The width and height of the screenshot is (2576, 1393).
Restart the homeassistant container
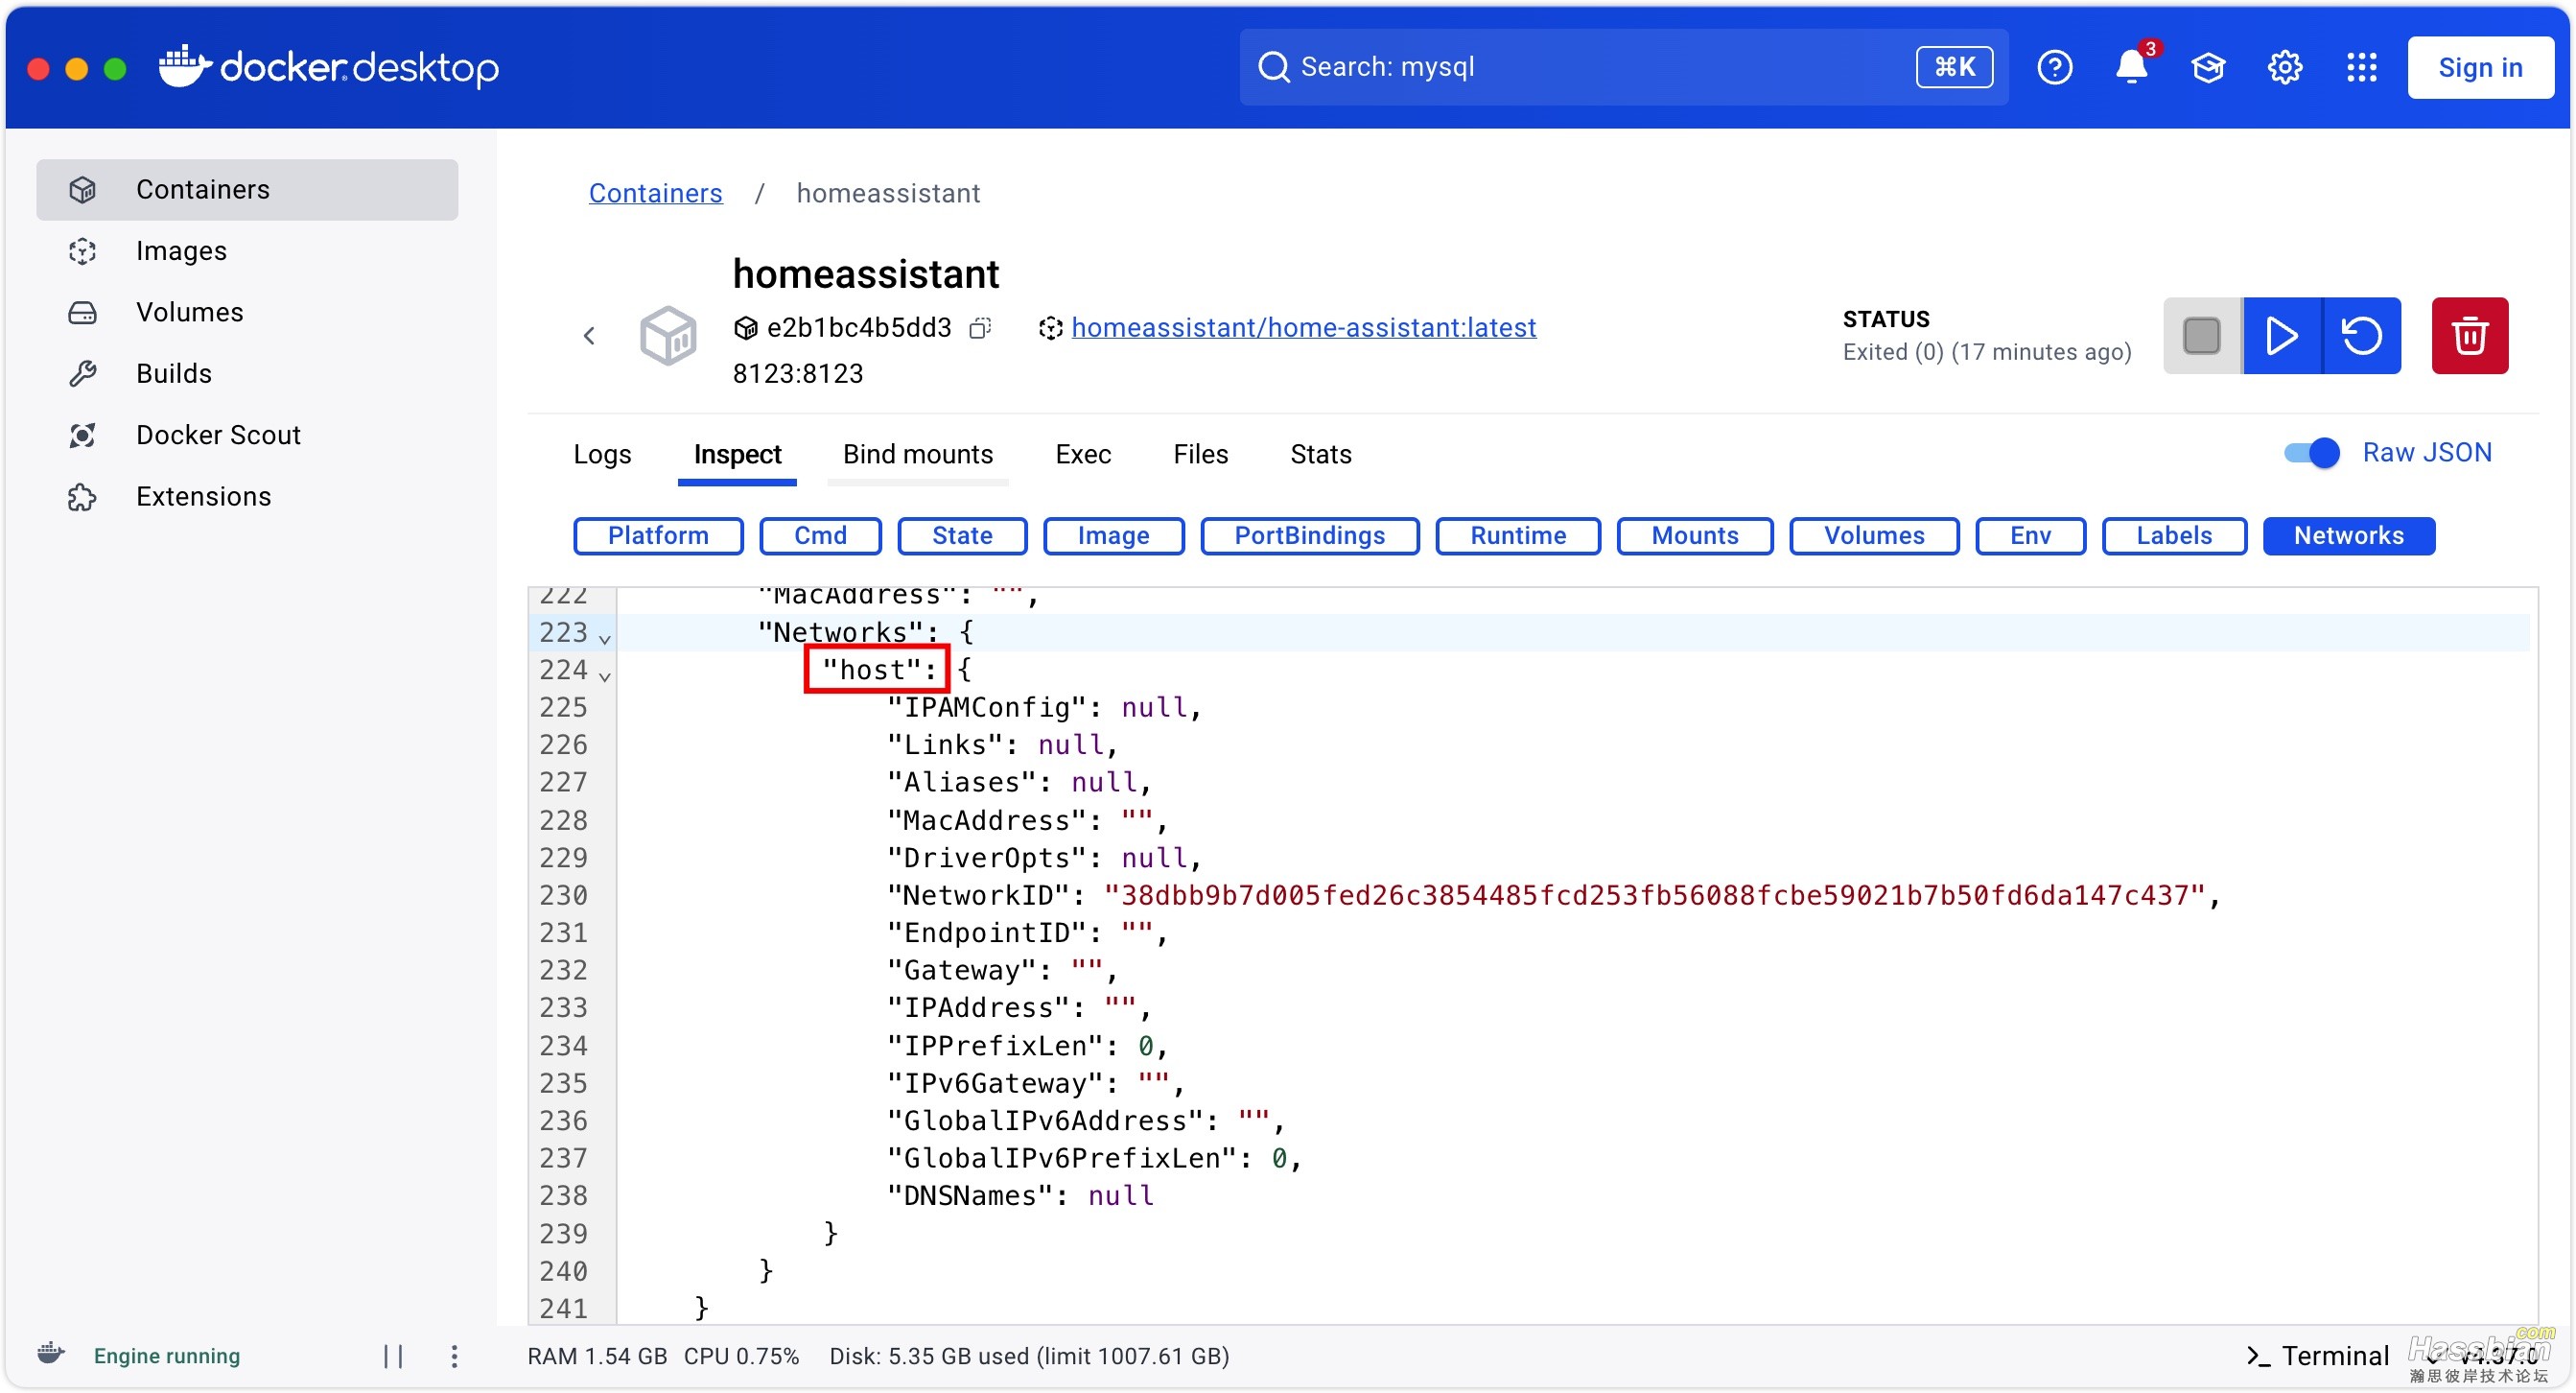(2362, 335)
